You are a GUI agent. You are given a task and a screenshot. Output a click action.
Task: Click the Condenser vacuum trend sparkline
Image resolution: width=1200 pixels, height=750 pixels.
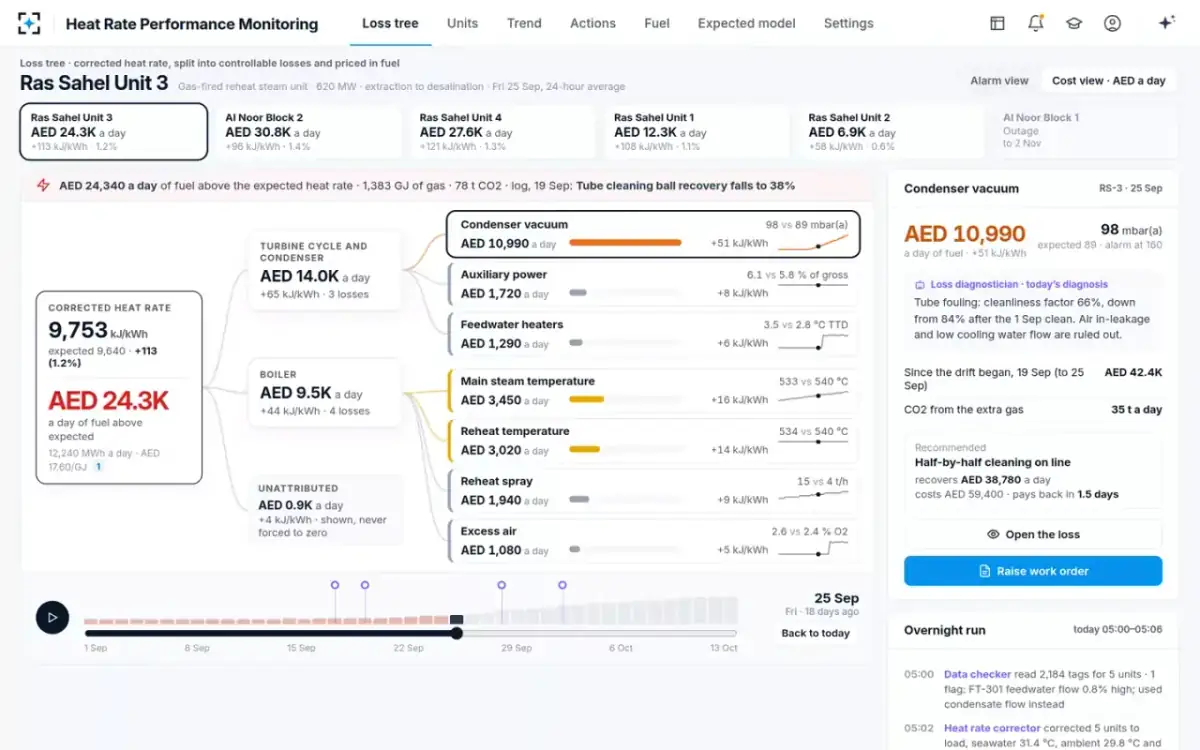click(x=813, y=243)
